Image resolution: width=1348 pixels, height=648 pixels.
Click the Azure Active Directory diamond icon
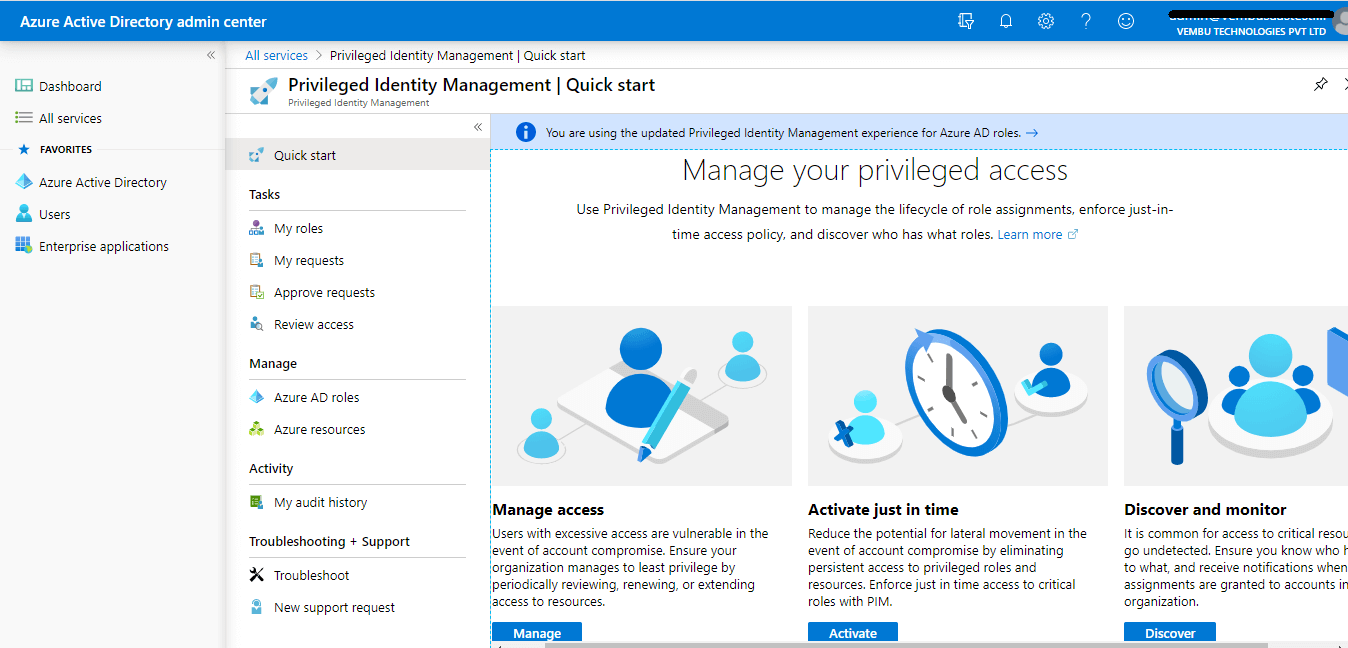pyautogui.click(x=24, y=182)
